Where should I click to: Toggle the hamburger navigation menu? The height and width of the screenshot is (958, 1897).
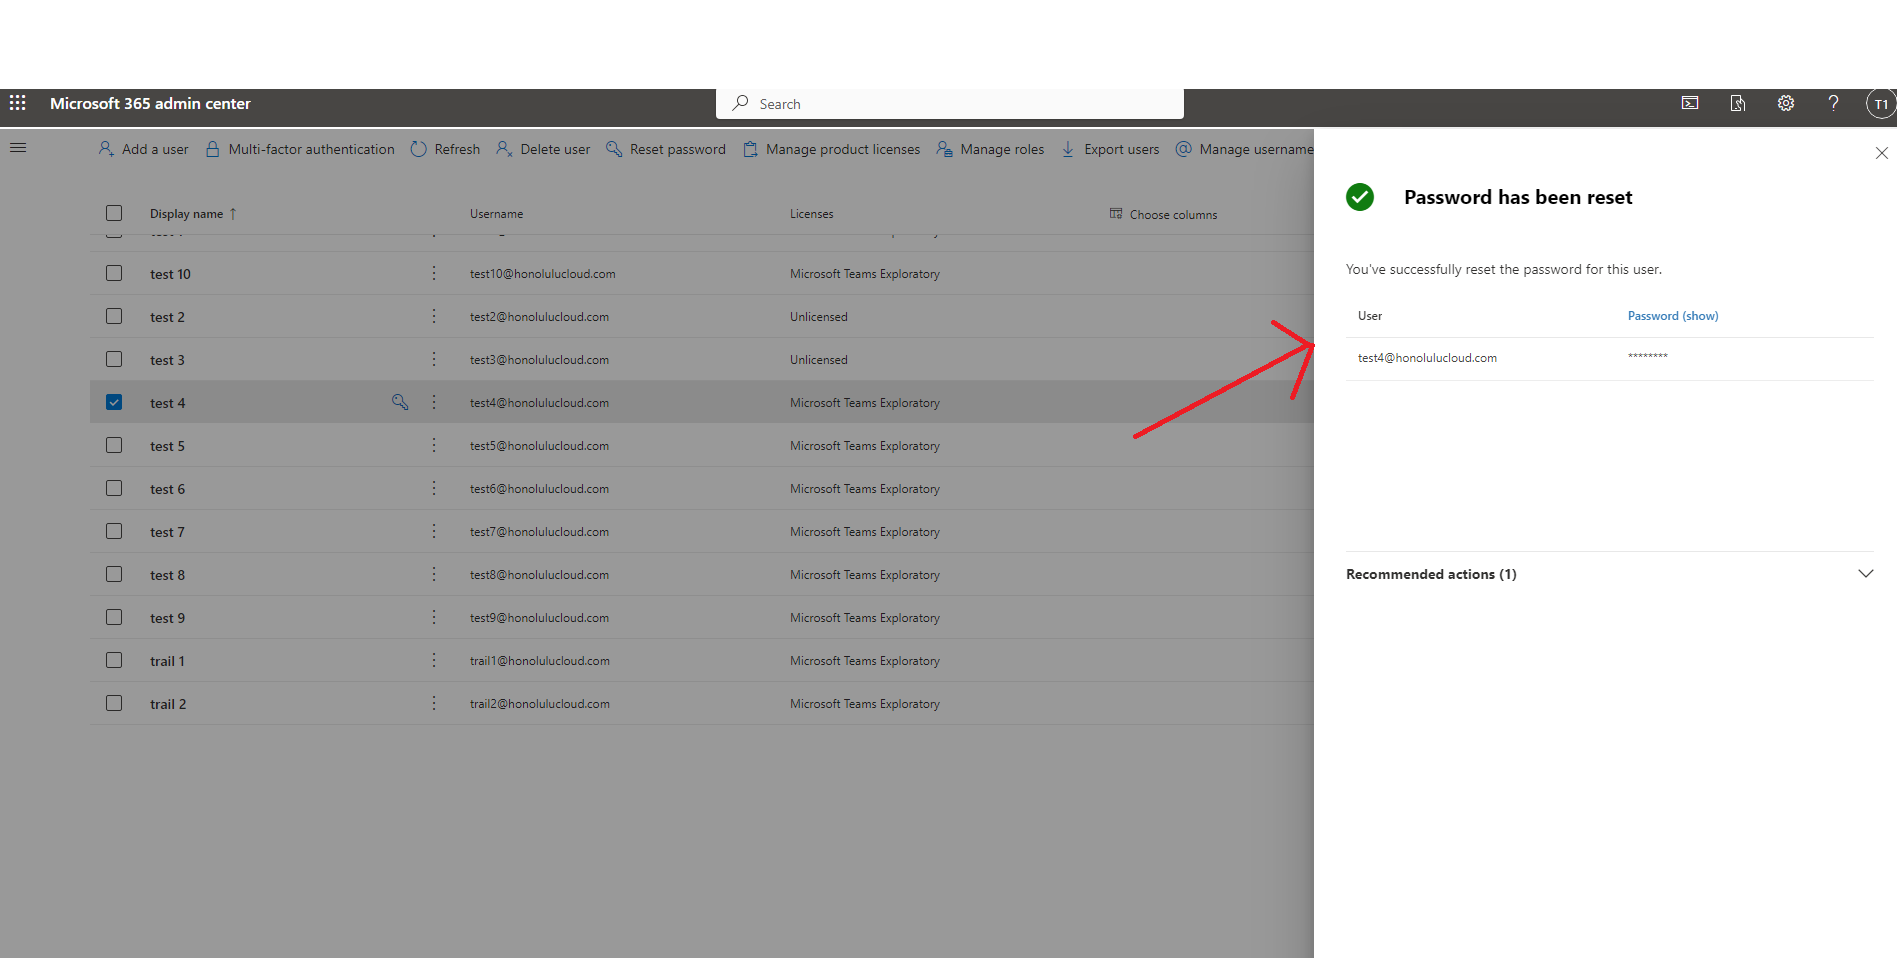tap(18, 148)
